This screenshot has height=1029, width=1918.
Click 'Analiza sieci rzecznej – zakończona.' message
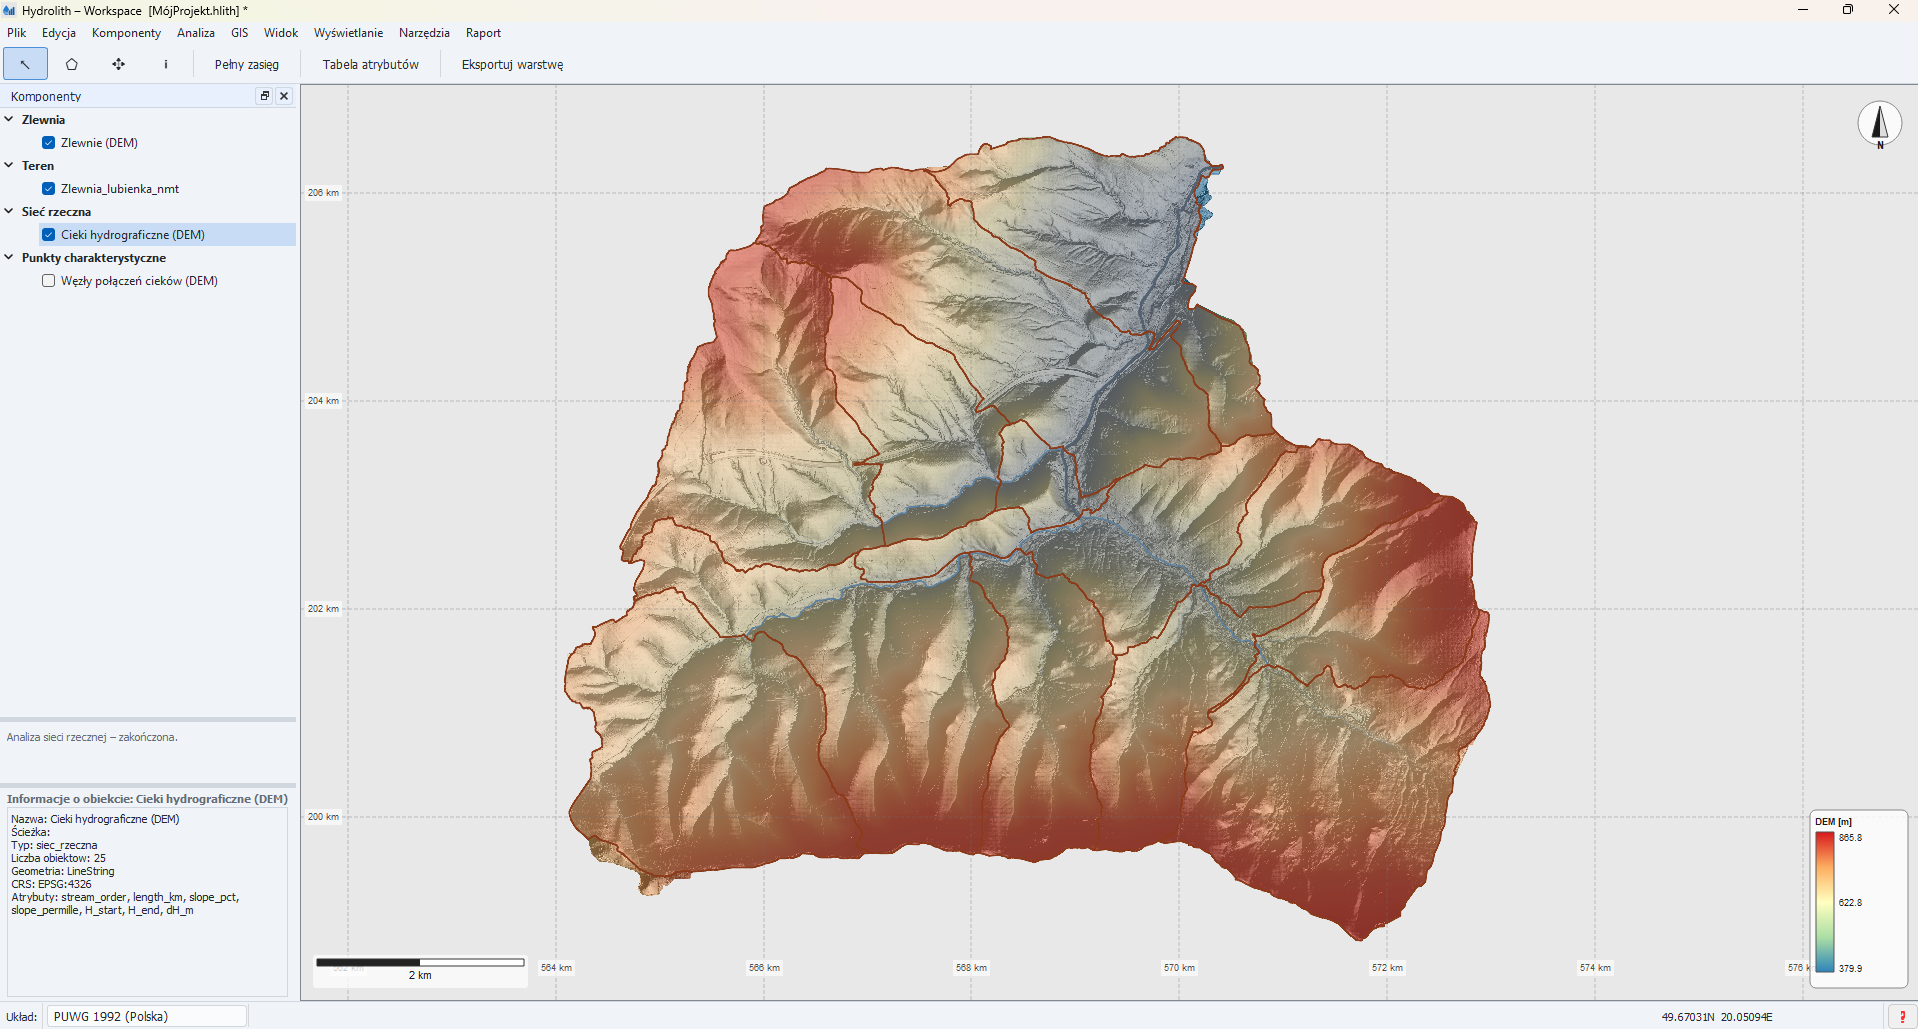(x=92, y=737)
